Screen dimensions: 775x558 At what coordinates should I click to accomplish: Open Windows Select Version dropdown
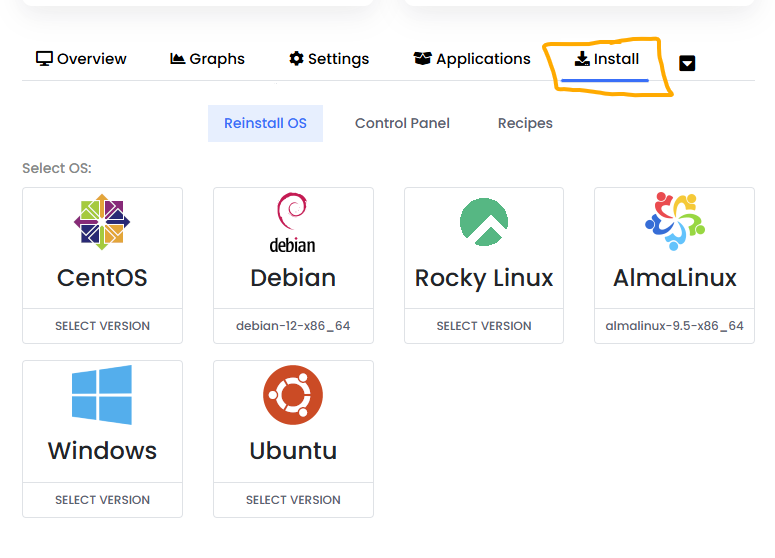pos(102,500)
